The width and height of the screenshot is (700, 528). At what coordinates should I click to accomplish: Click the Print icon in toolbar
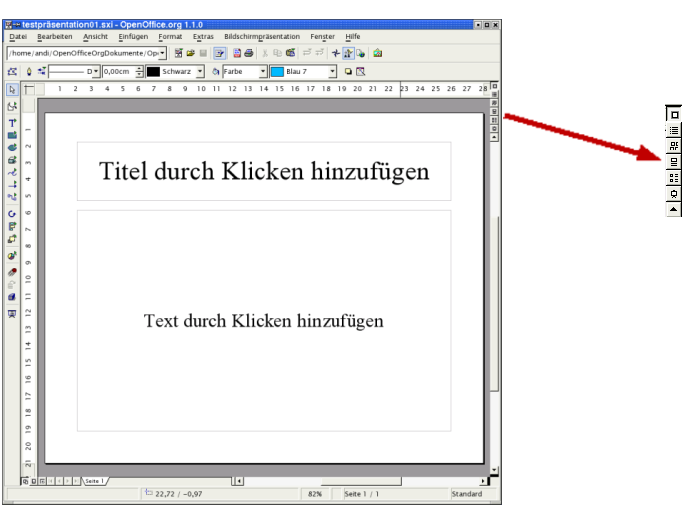tap(248, 53)
